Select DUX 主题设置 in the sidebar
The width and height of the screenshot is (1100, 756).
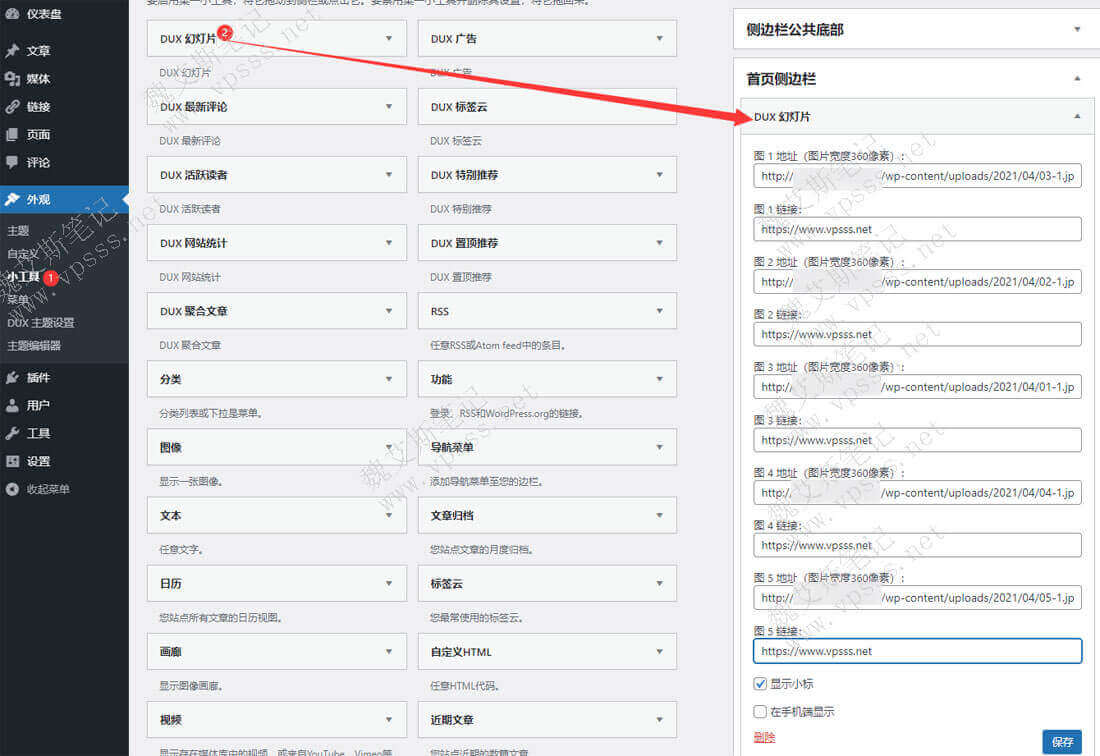point(41,323)
